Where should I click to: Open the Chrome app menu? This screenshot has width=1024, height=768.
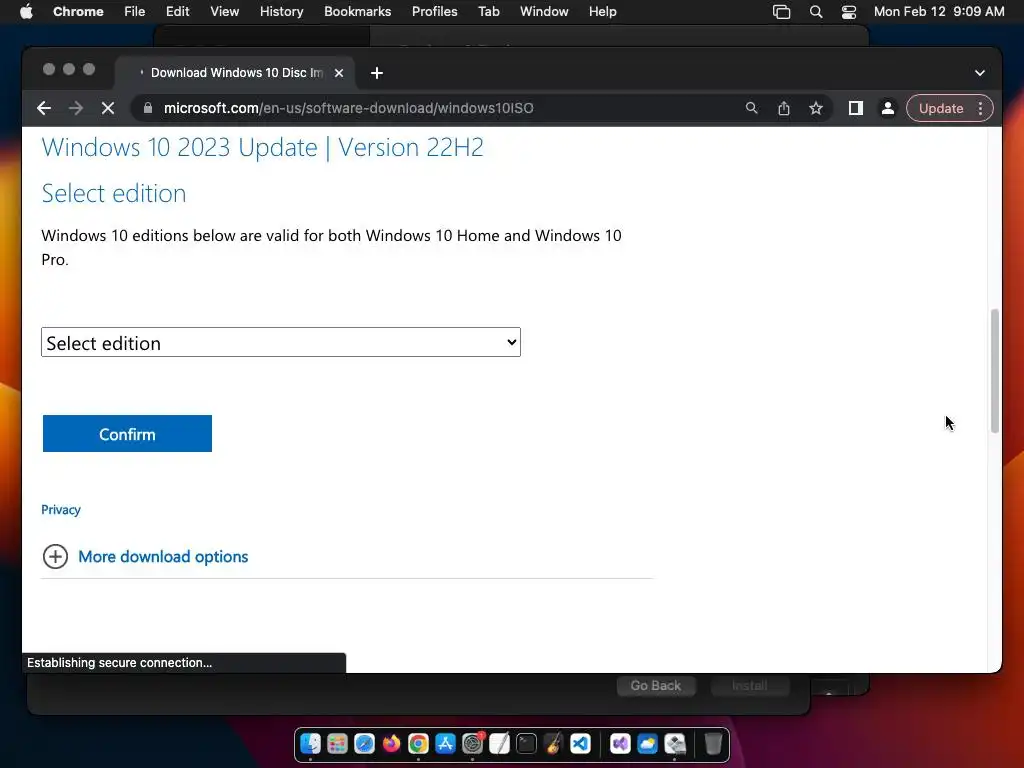(78, 12)
